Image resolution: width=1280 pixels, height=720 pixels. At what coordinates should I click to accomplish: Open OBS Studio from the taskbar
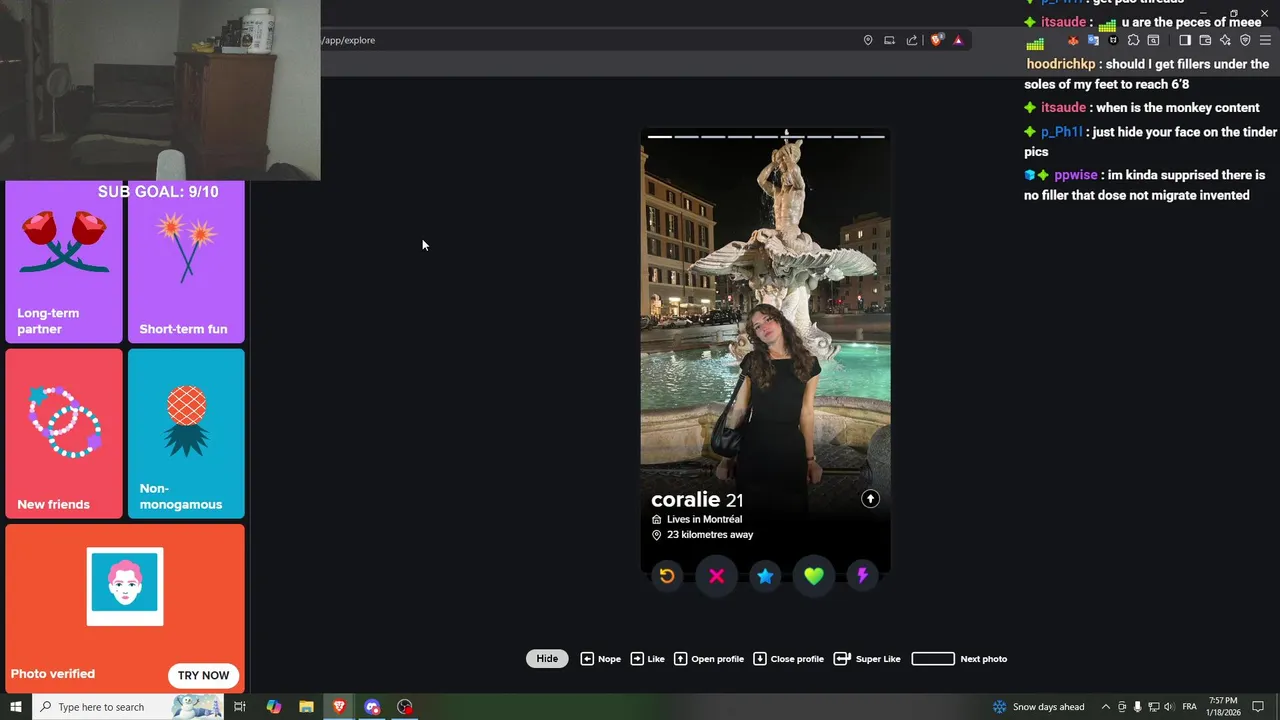pos(405,707)
